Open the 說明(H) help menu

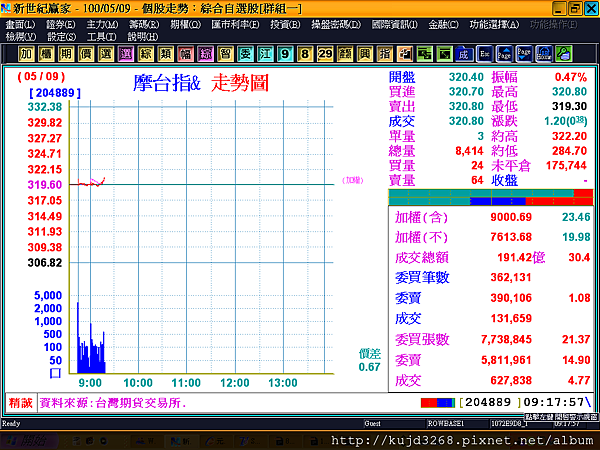(x=142, y=37)
